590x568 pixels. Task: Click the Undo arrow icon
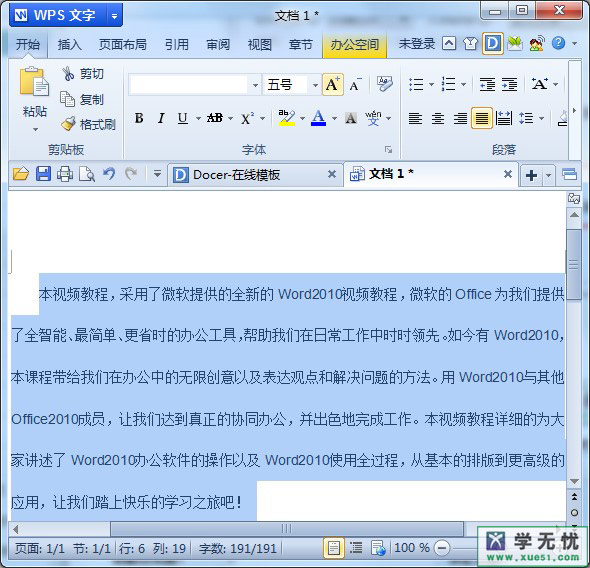pos(109,174)
